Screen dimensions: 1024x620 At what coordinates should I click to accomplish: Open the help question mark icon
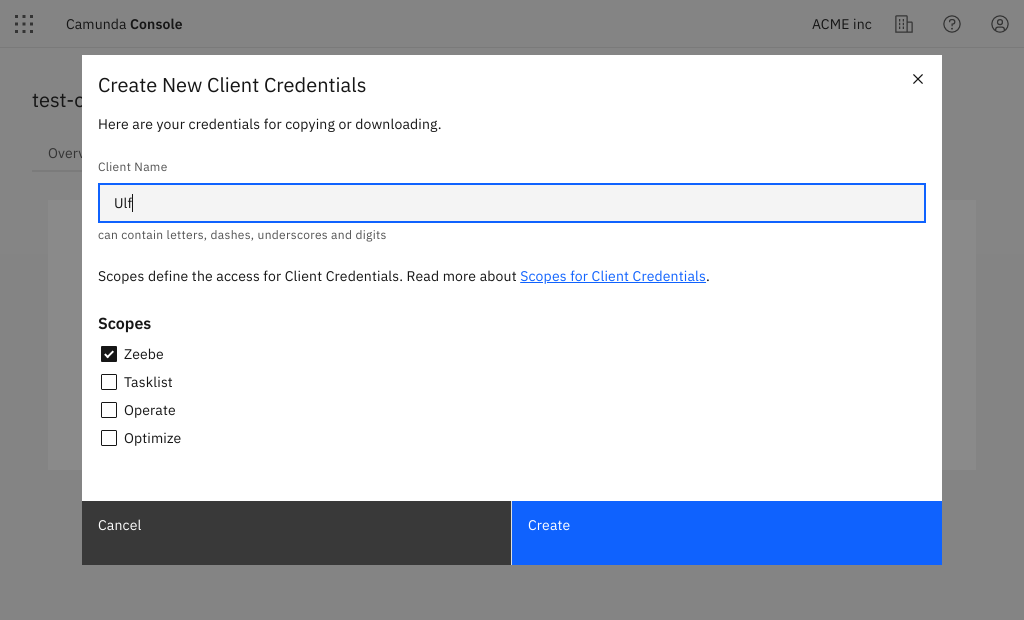point(952,24)
